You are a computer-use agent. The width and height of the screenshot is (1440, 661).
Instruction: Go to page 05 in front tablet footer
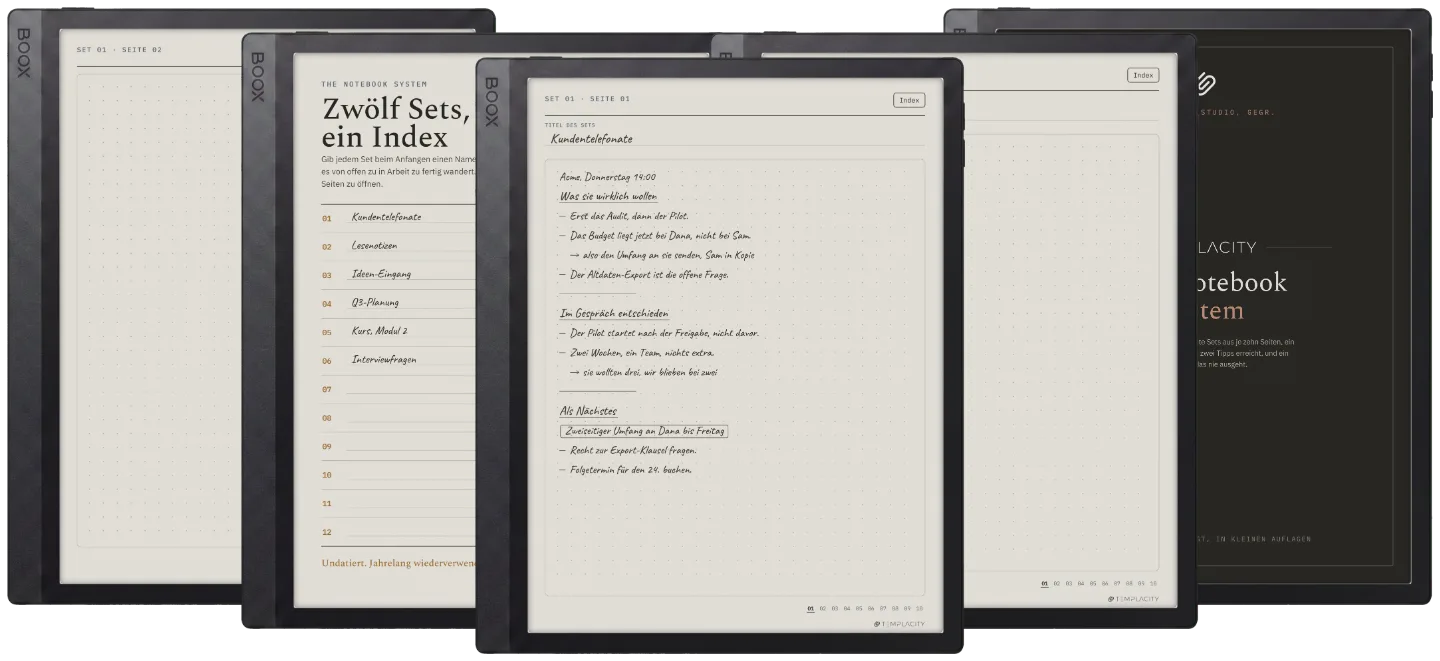click(859, 608)
